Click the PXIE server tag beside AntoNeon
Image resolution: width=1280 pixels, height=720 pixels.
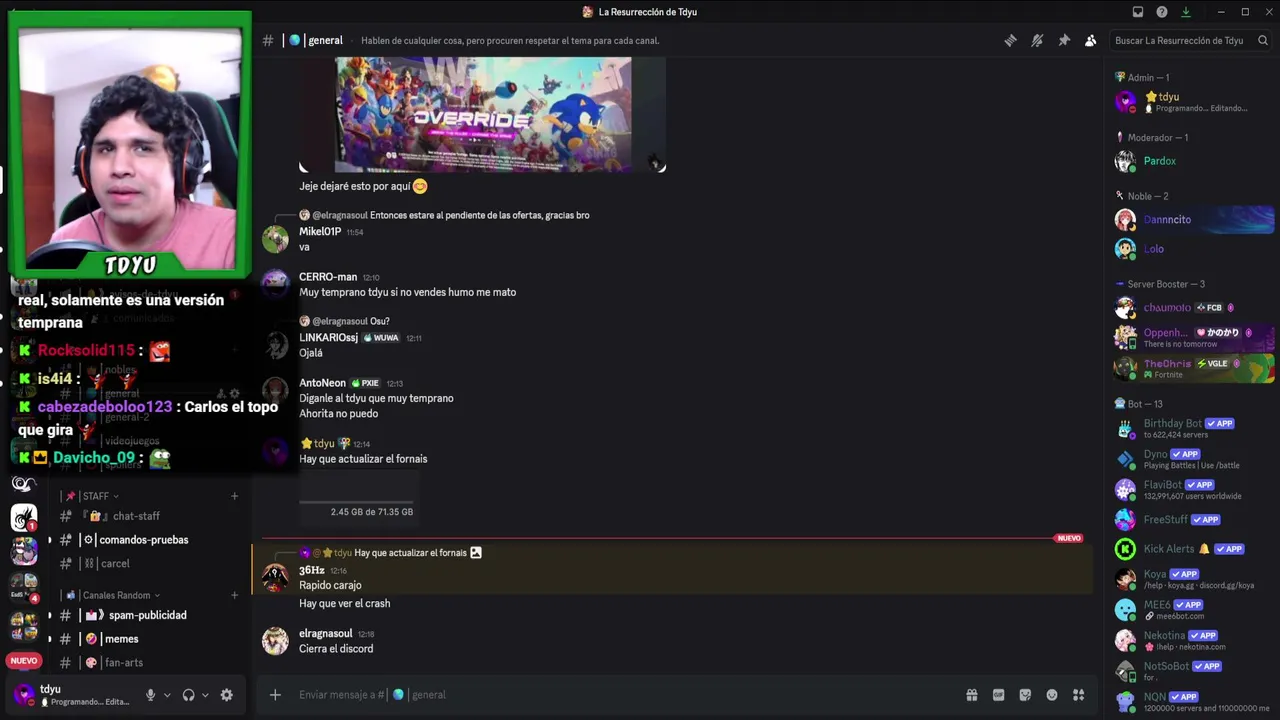pyautogui.click(x=365, y=383)
